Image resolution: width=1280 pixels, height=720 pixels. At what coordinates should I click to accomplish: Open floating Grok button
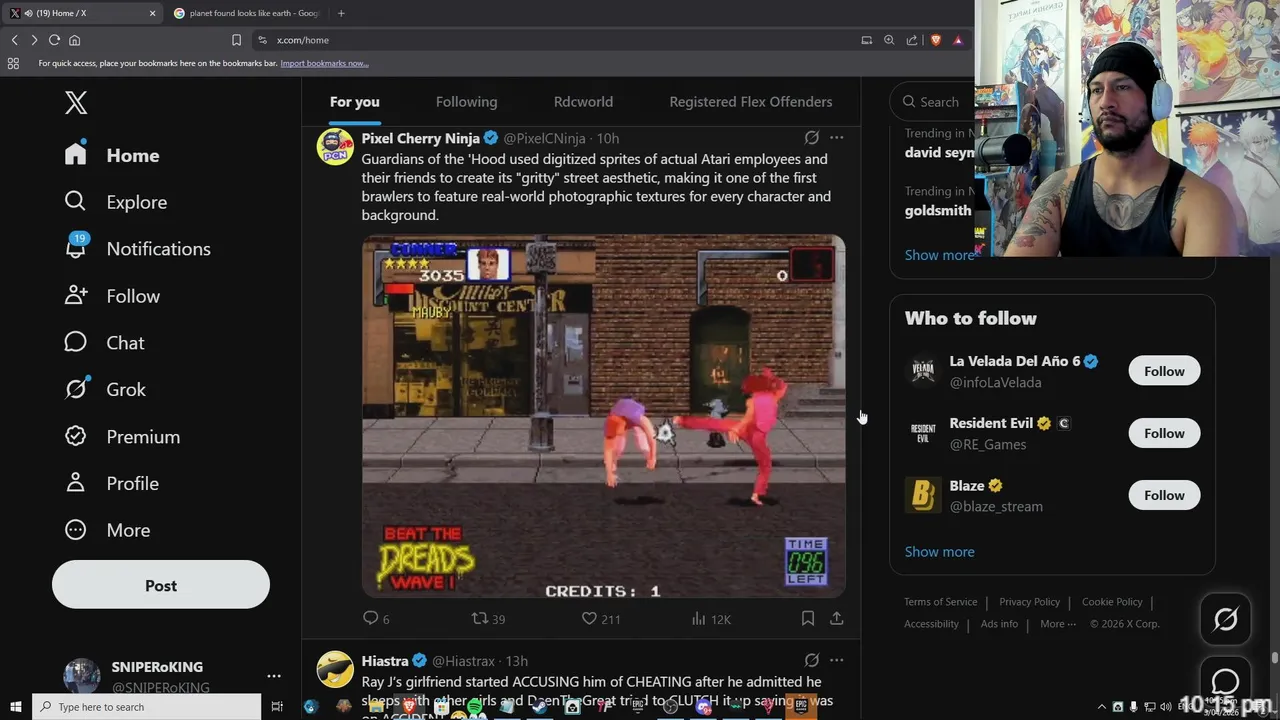tap(1225, 620)
